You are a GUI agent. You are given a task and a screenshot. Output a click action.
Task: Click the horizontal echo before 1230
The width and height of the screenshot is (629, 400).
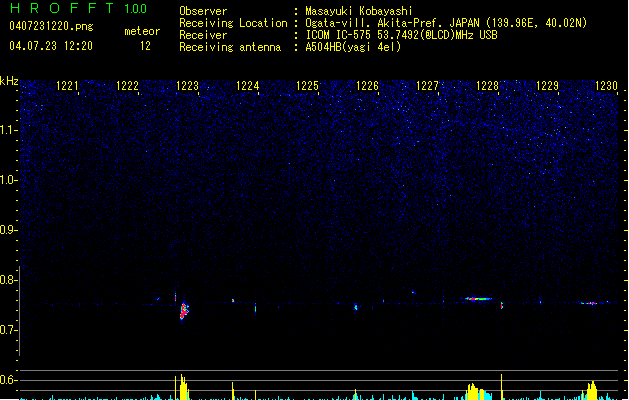tap(590, 303)
